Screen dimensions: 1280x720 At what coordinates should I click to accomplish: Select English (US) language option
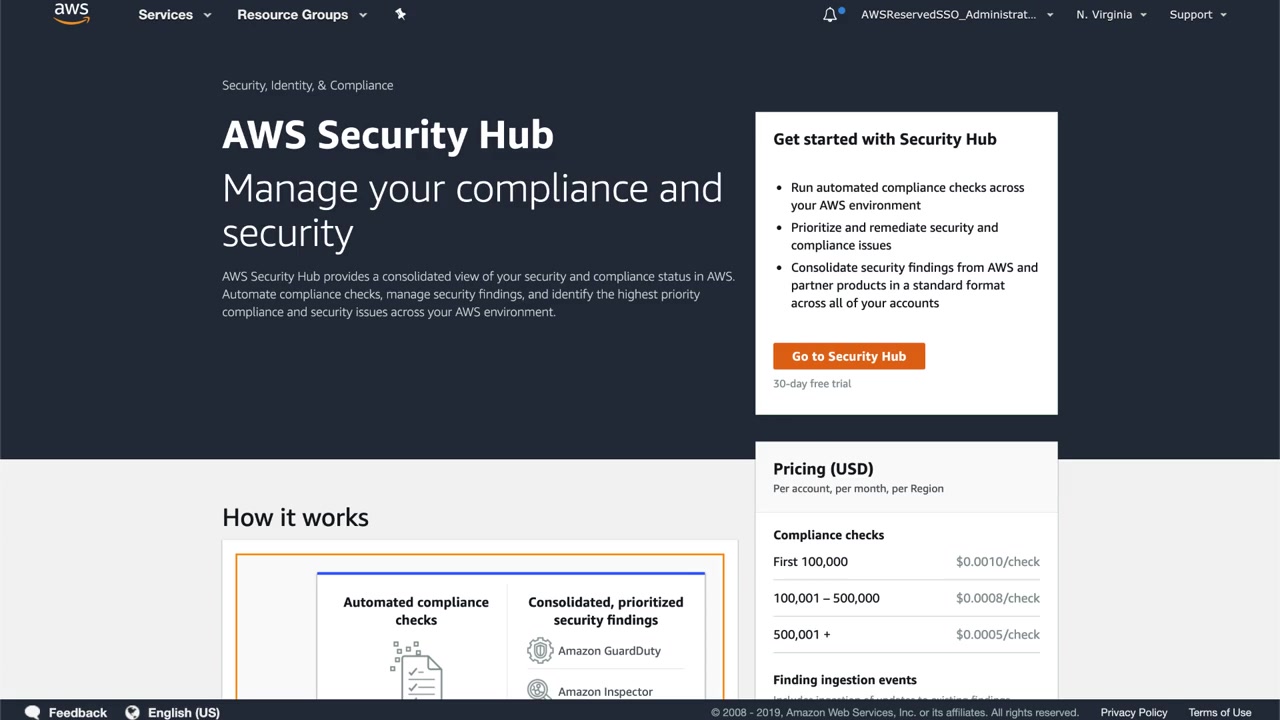tap(183, 712)
